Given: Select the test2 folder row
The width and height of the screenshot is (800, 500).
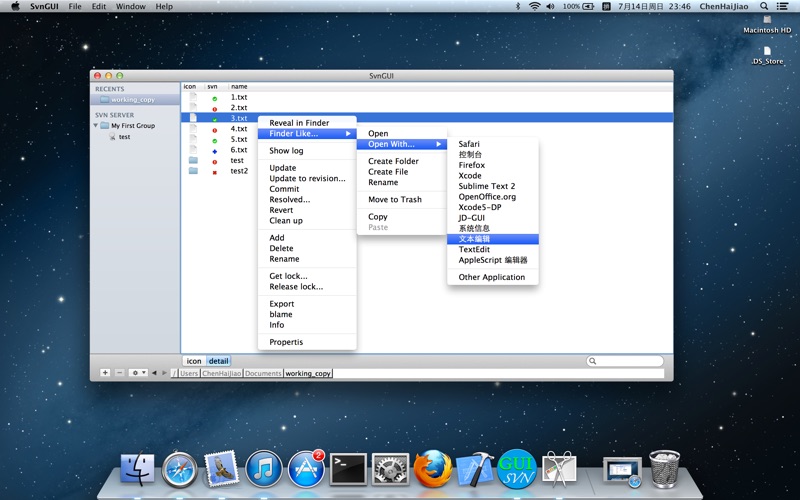Looking at the screenshot, I should click(427, 171).
